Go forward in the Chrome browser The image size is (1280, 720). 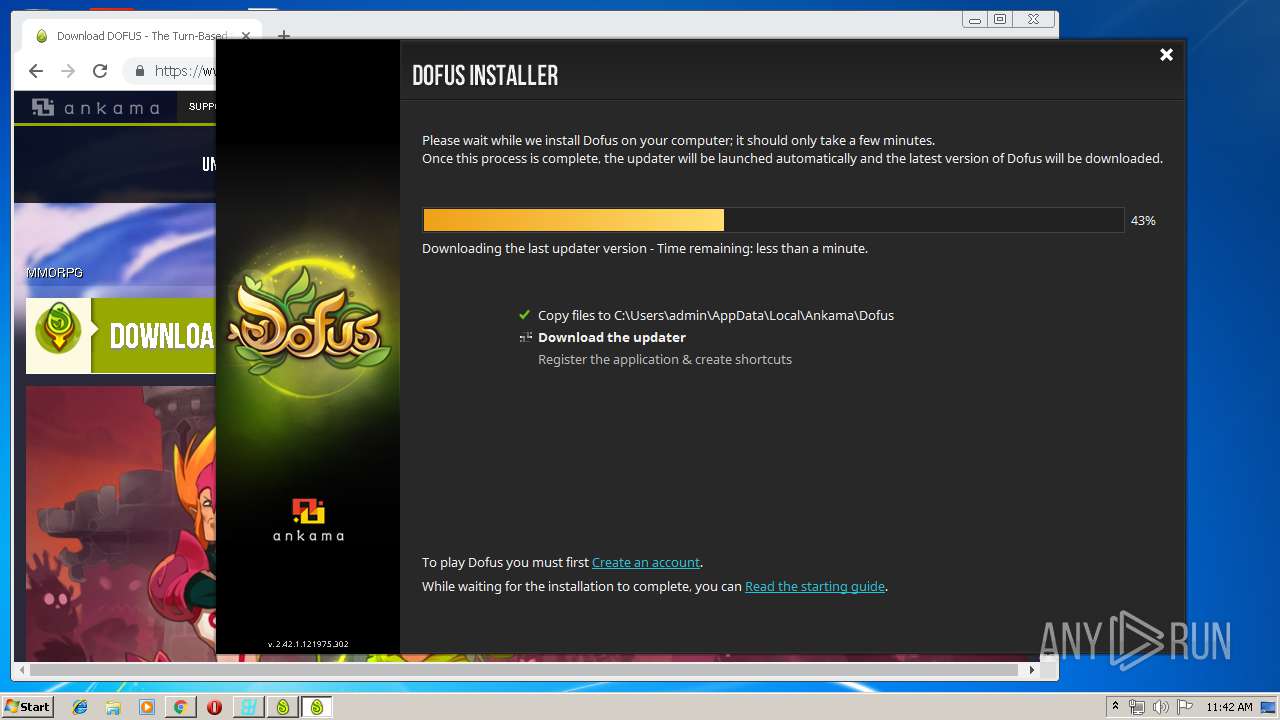pyautogui.click(x=68, y=71)
